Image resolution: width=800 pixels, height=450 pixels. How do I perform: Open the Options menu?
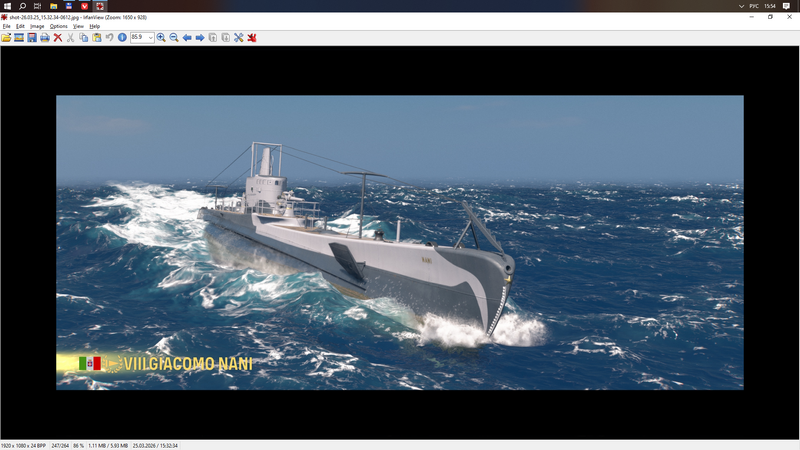click(x=59, y=26)
